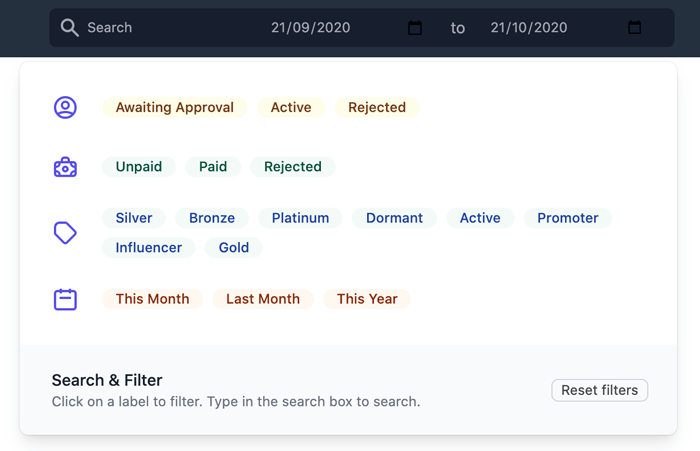
Task: Toggle the Unpaid payment filter
Action: (x=139, y=167)
